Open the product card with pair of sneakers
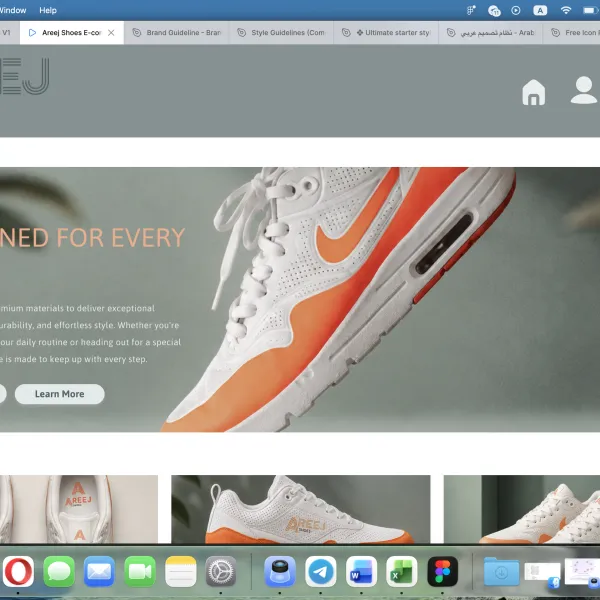 [522, 509]
